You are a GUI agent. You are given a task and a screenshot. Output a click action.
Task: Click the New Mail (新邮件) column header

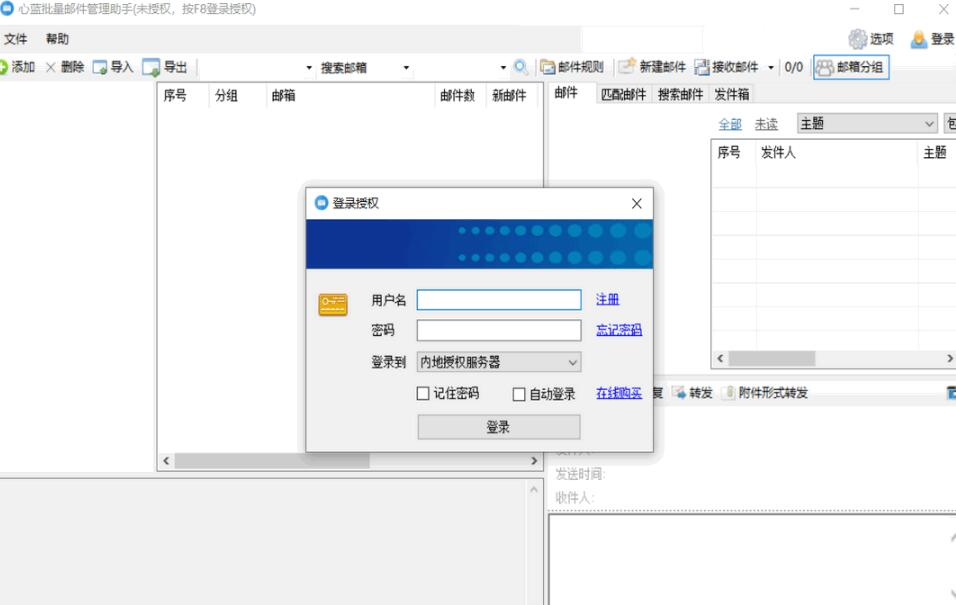coord(511,96)
